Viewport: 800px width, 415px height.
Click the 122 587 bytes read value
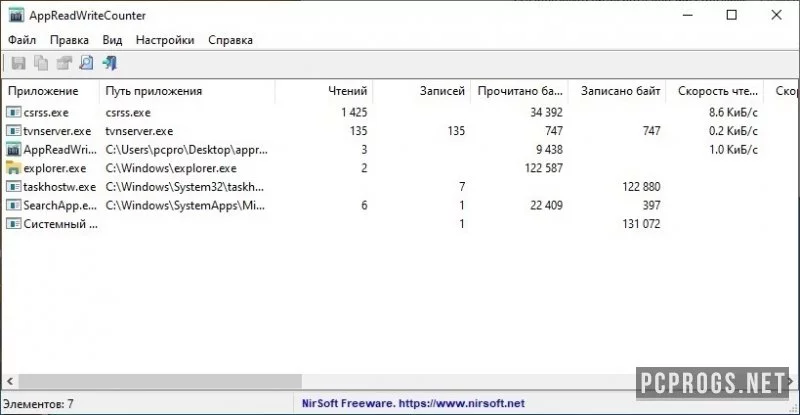[x=543, y=168]
